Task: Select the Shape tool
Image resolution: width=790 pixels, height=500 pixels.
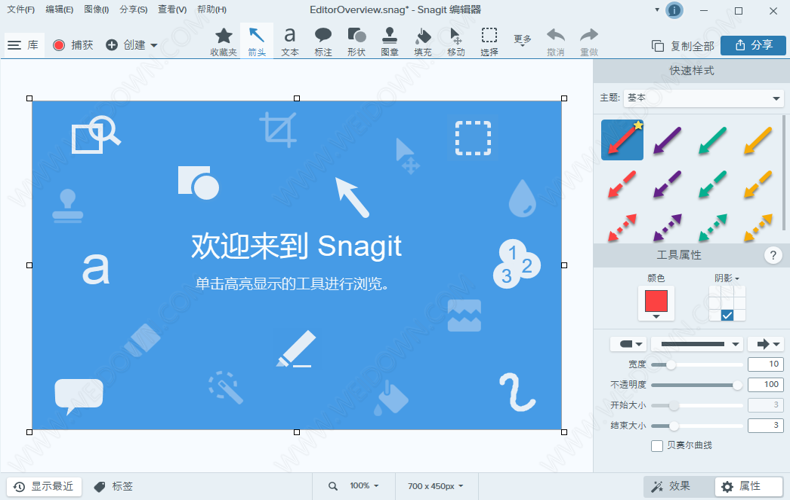Action: coord(356,41)
